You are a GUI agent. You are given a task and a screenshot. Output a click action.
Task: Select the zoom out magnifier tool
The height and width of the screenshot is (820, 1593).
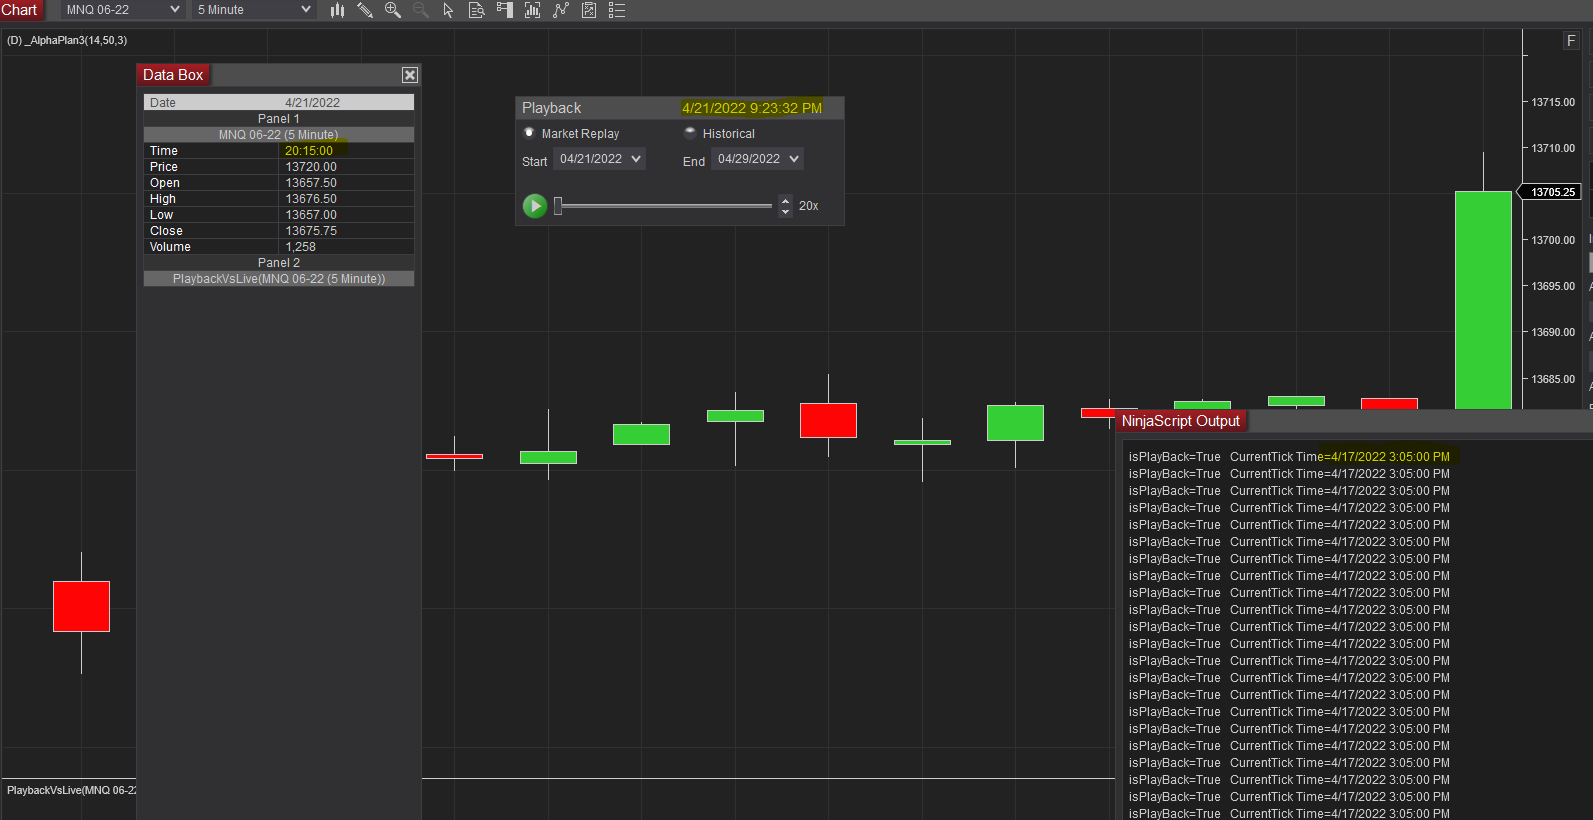tap(421, 10)
